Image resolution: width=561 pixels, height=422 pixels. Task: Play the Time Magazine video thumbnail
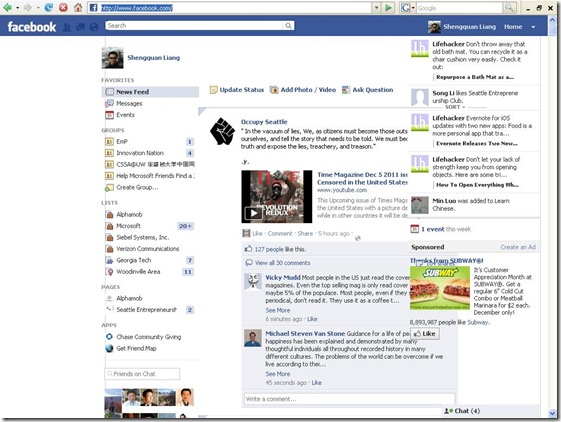[x=277, y=197]
